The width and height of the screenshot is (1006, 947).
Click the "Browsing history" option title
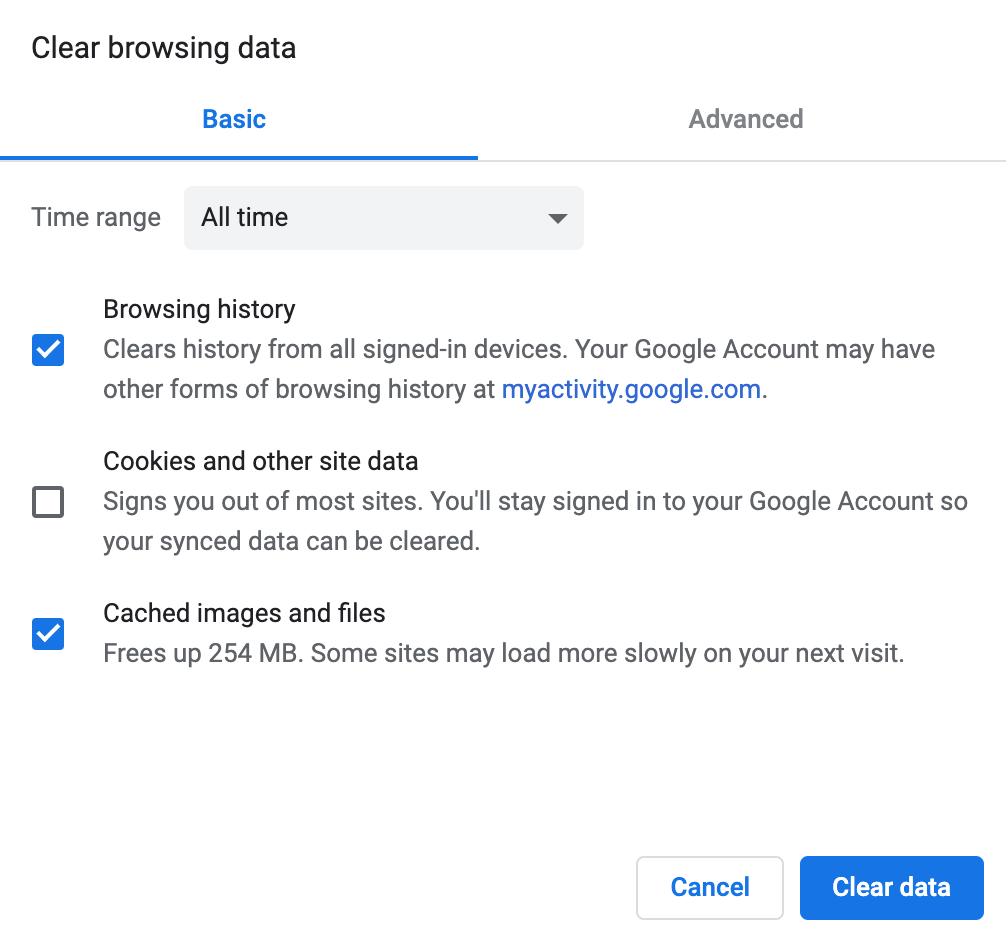(x=199, y=309)
